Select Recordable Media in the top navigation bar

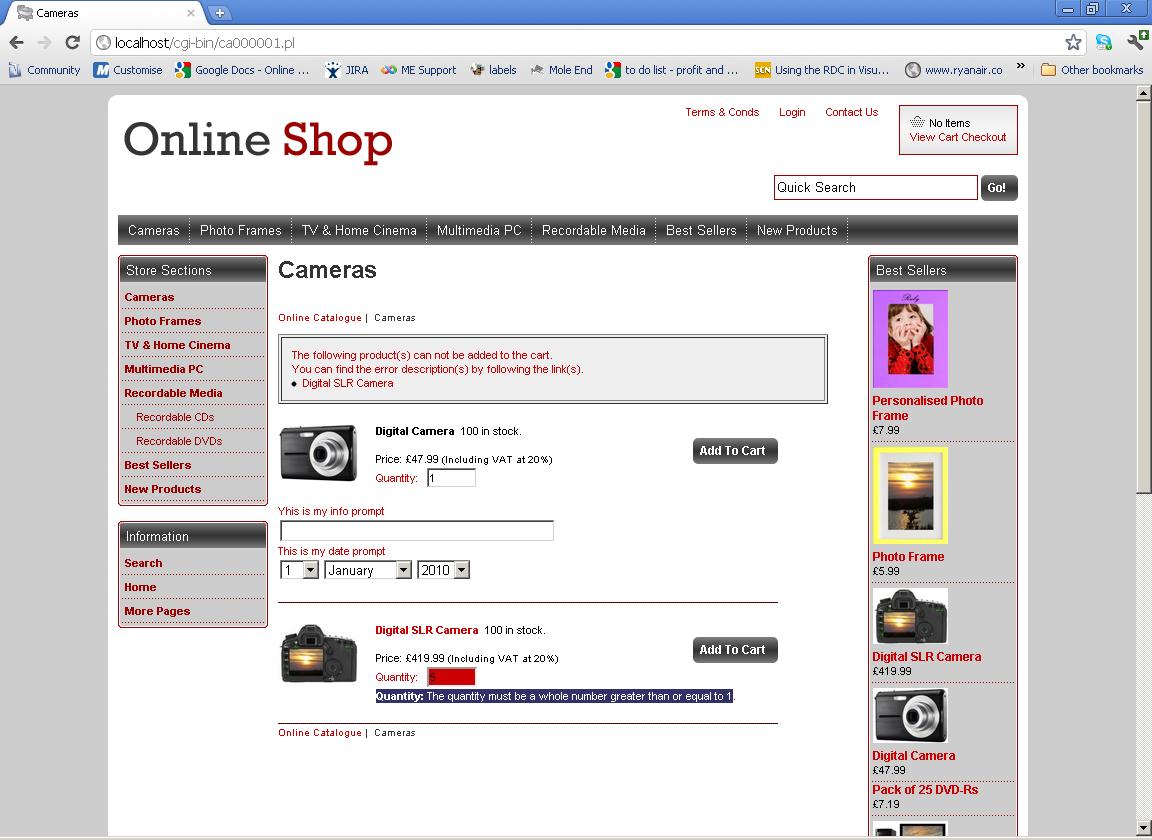(x=593, y=230)
